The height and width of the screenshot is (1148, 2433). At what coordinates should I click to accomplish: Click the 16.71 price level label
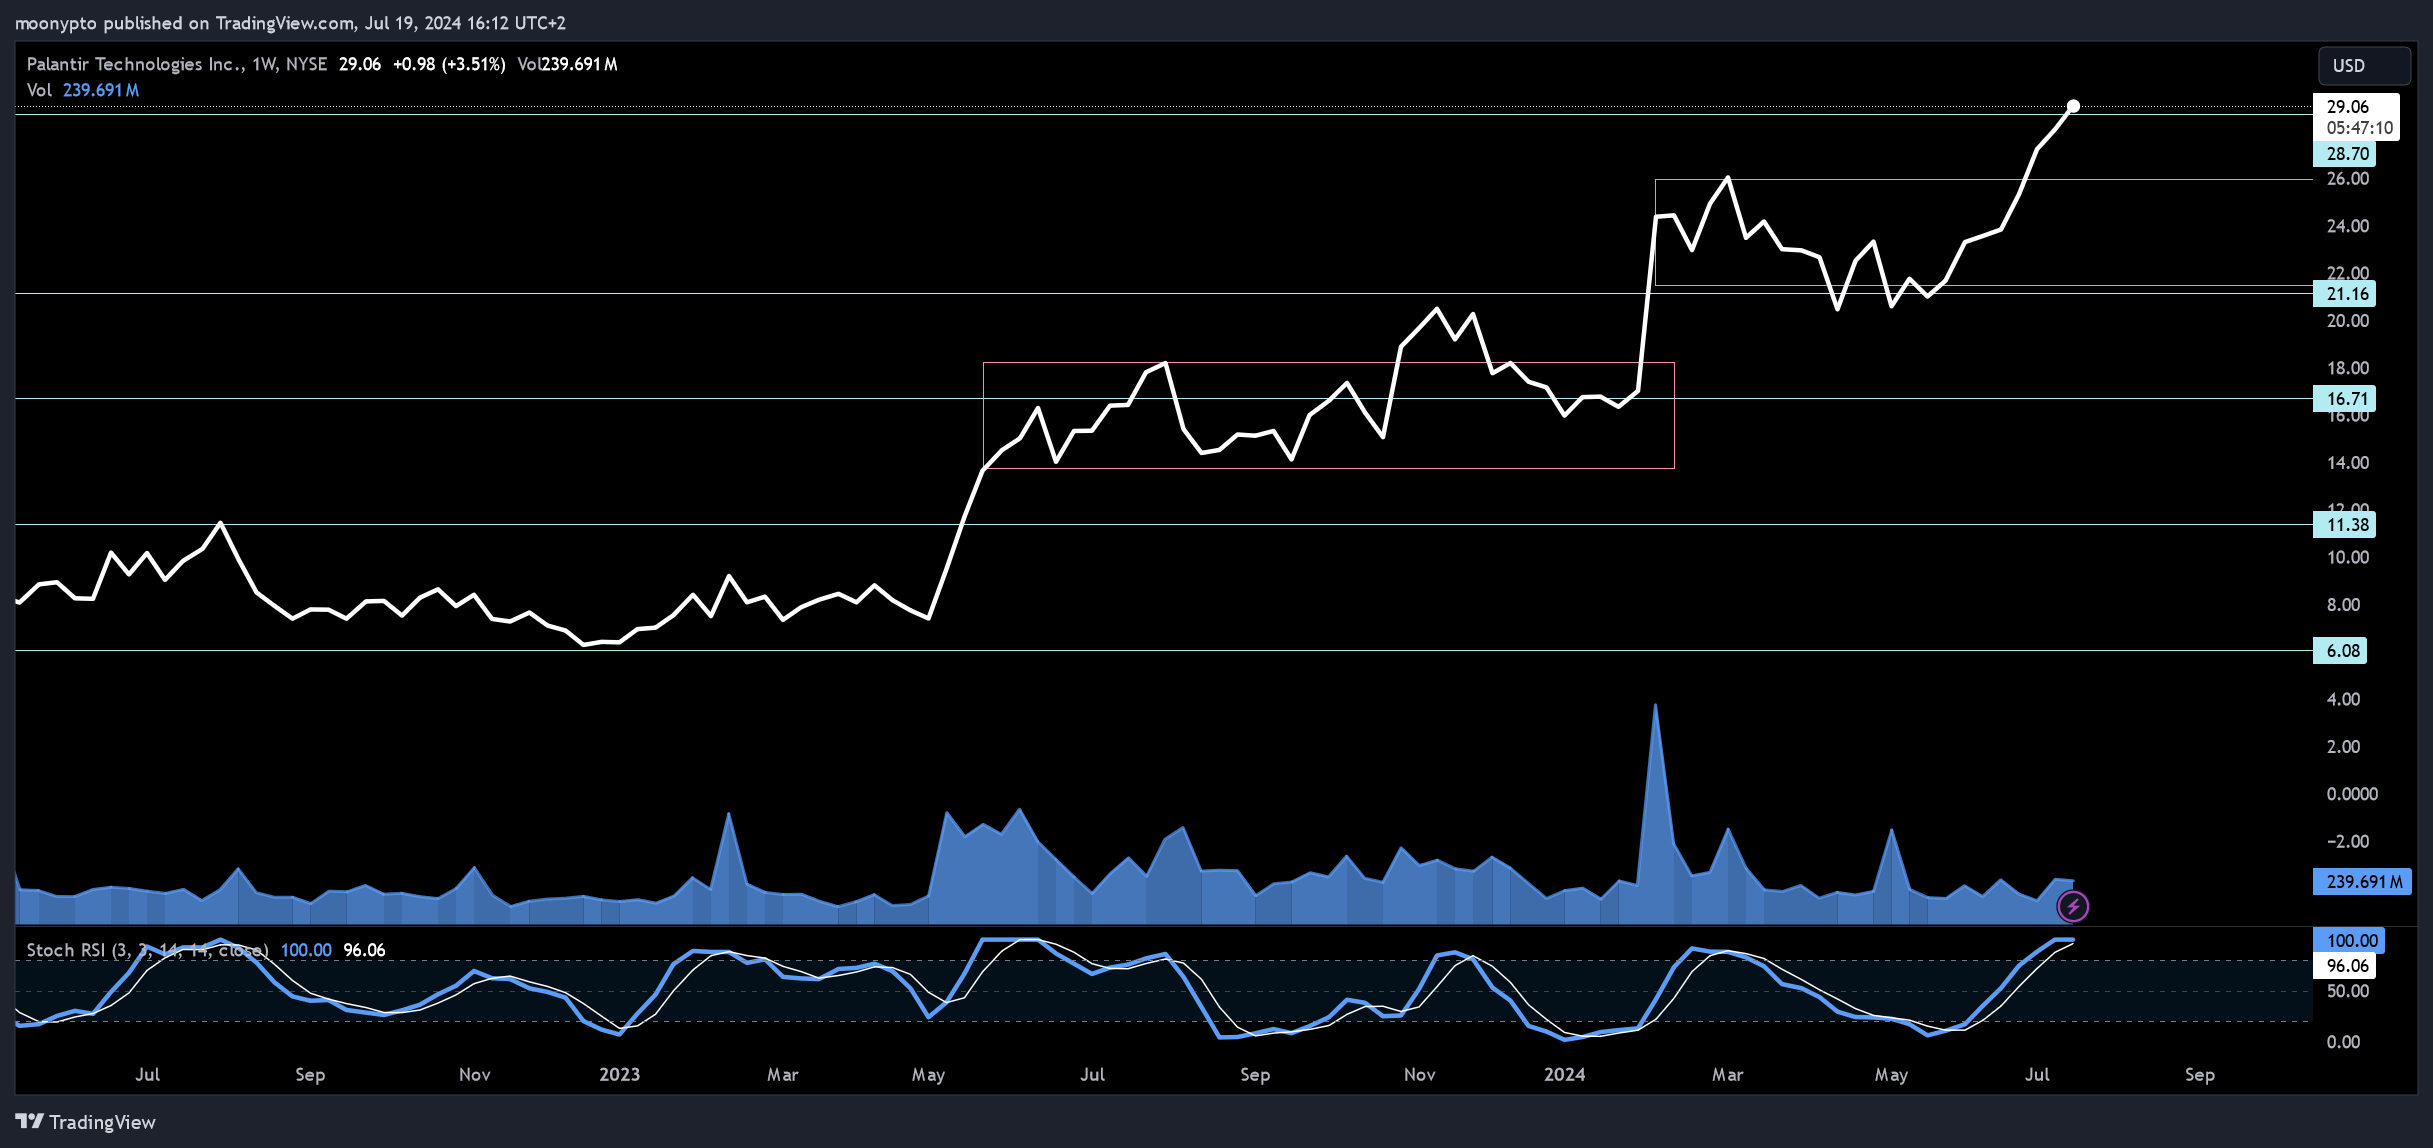2345,399
